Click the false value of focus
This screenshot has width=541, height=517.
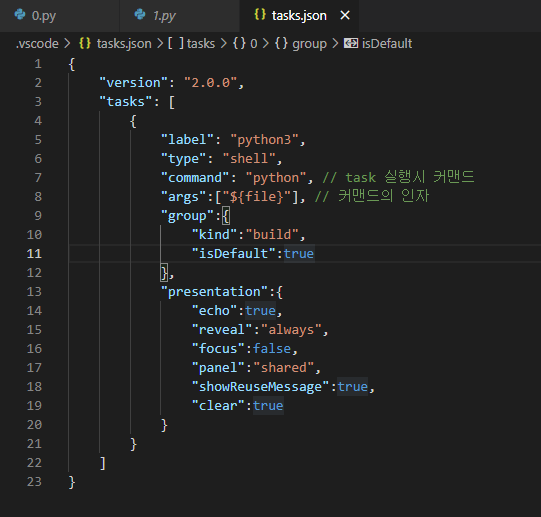click(x=272, y=349)
